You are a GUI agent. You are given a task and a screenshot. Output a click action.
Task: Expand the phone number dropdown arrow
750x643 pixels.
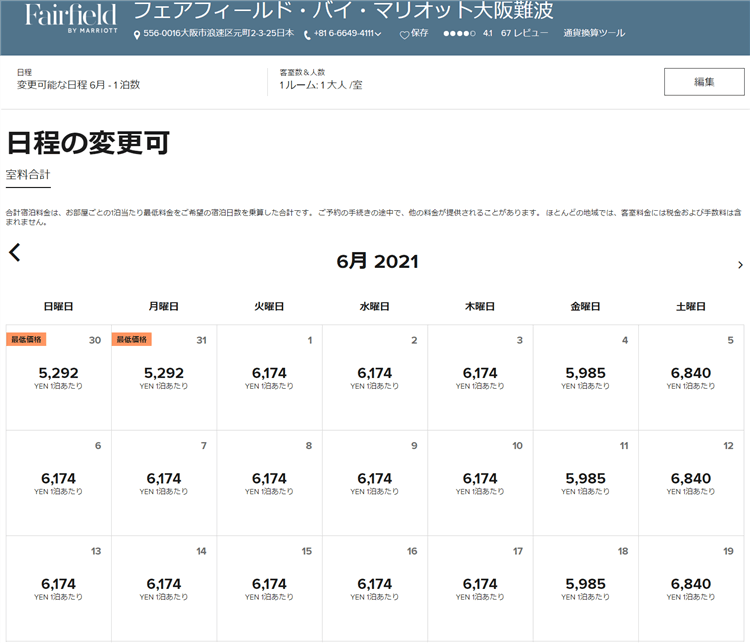click(380, 34)
